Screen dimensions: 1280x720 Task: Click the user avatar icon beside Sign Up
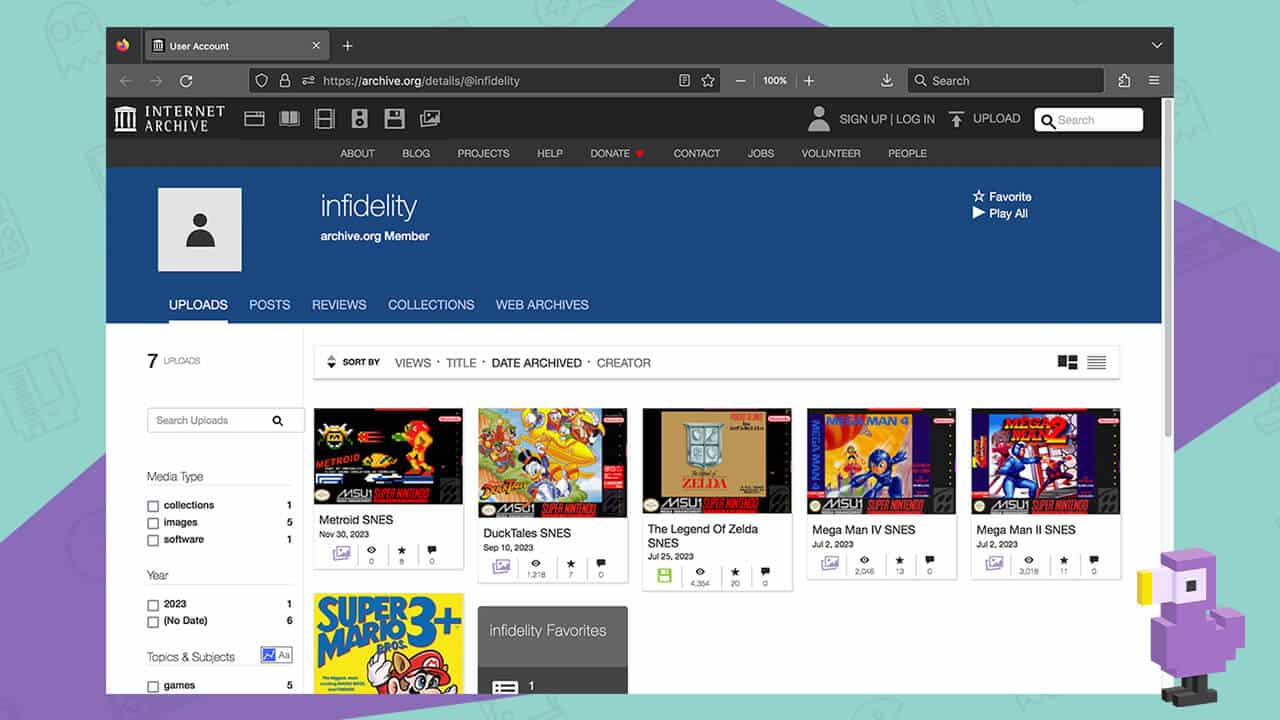(819, 119)
